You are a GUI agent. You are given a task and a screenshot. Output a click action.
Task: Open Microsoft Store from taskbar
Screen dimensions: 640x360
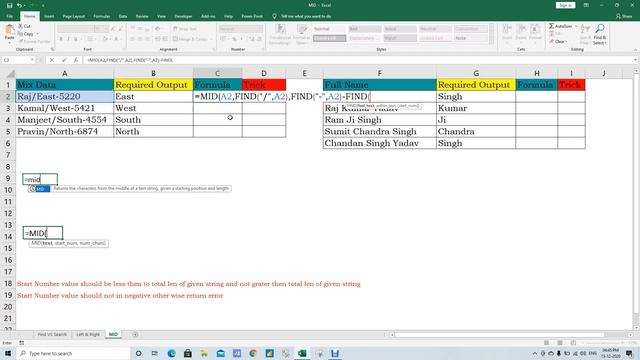(188, 353)
